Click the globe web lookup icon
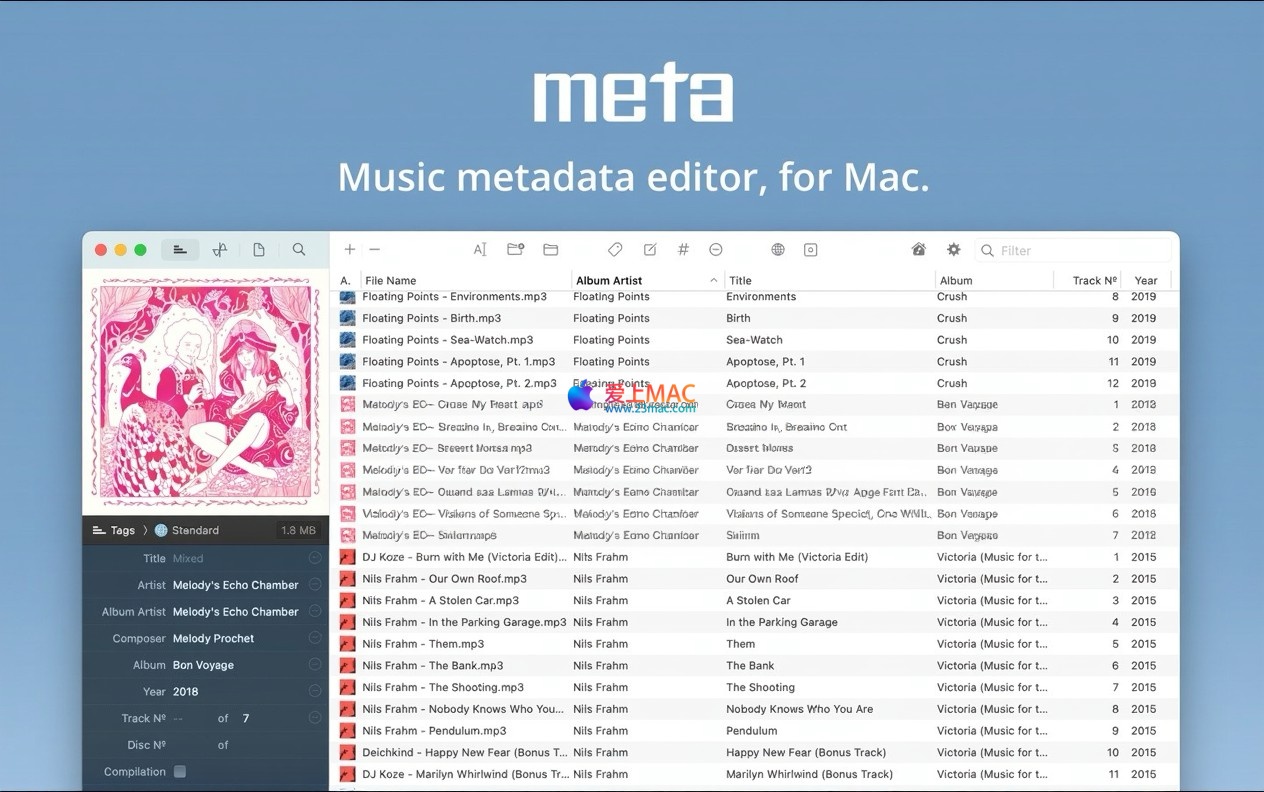The image size is (1264, 792). [x=778, y=250]
